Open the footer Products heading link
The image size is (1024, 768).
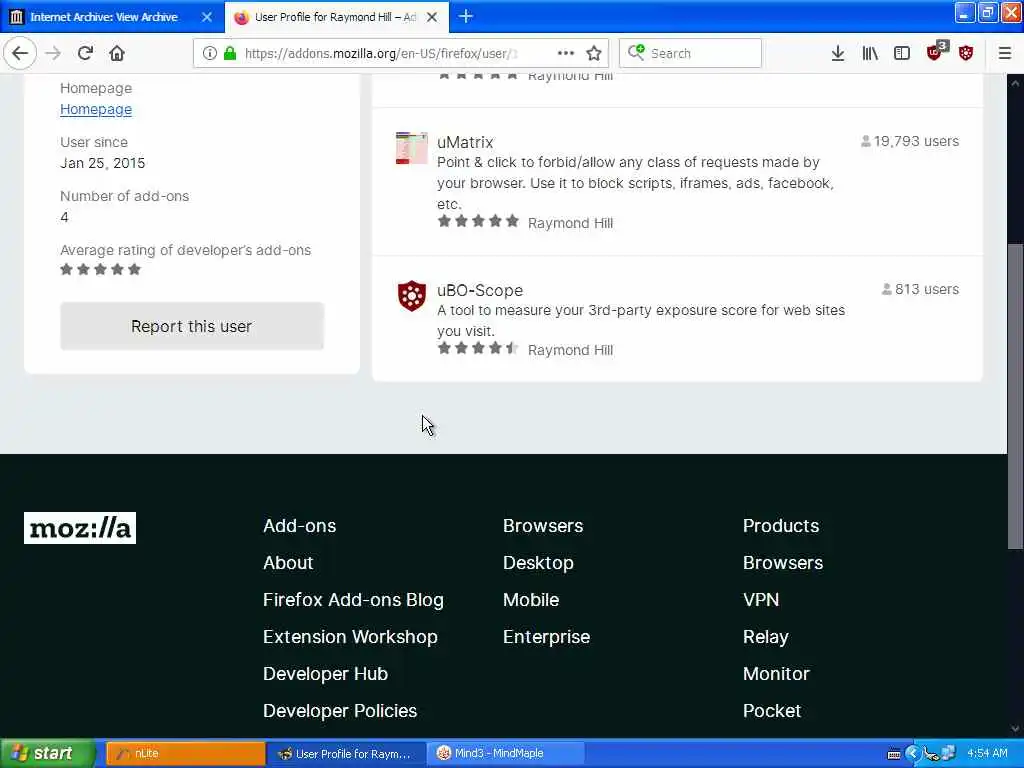pyautogui.click(x=780, y=526)
